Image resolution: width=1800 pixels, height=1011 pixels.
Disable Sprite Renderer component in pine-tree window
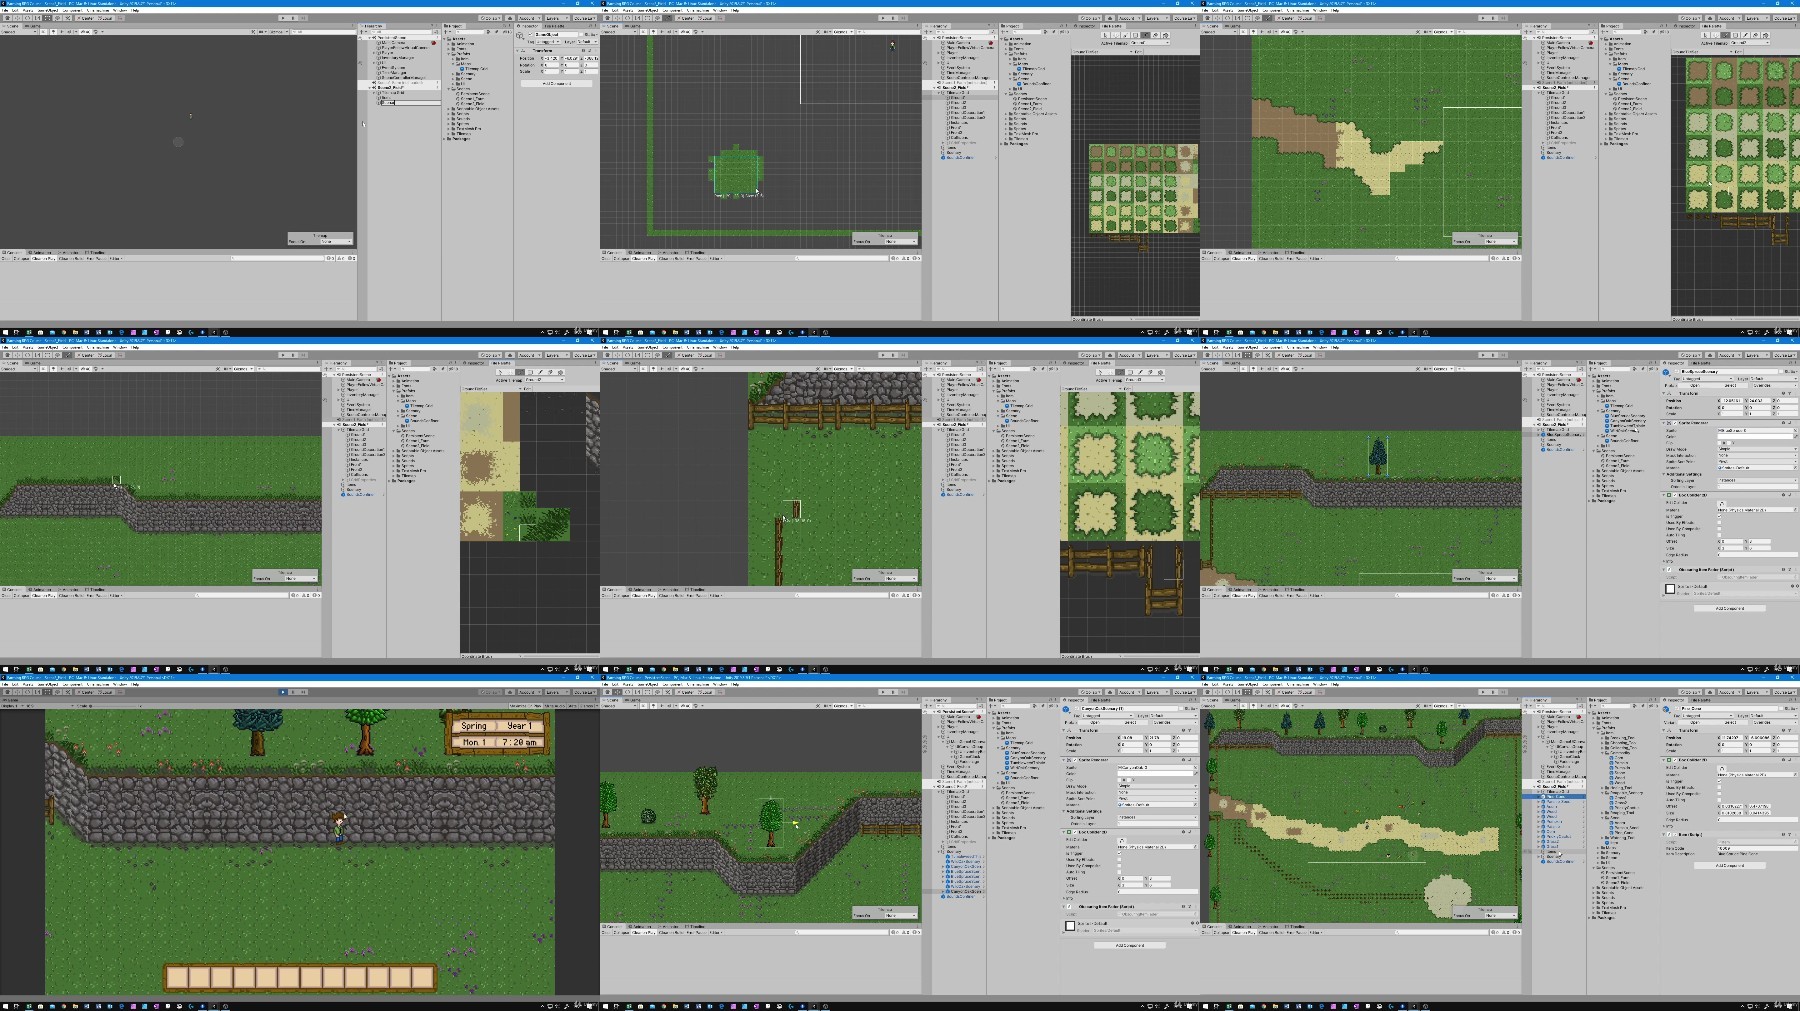click(x=1675, y=423)
